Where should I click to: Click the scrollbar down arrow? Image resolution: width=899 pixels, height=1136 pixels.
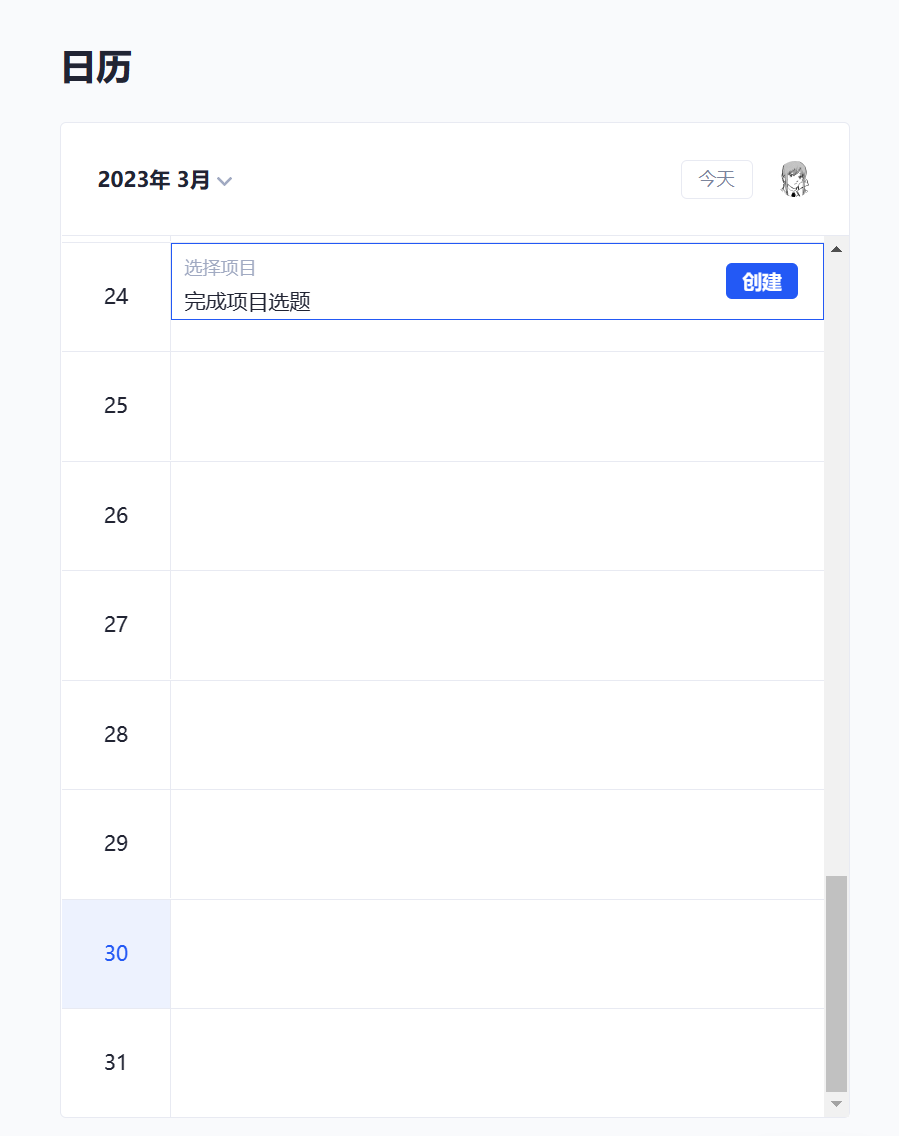837,1104
